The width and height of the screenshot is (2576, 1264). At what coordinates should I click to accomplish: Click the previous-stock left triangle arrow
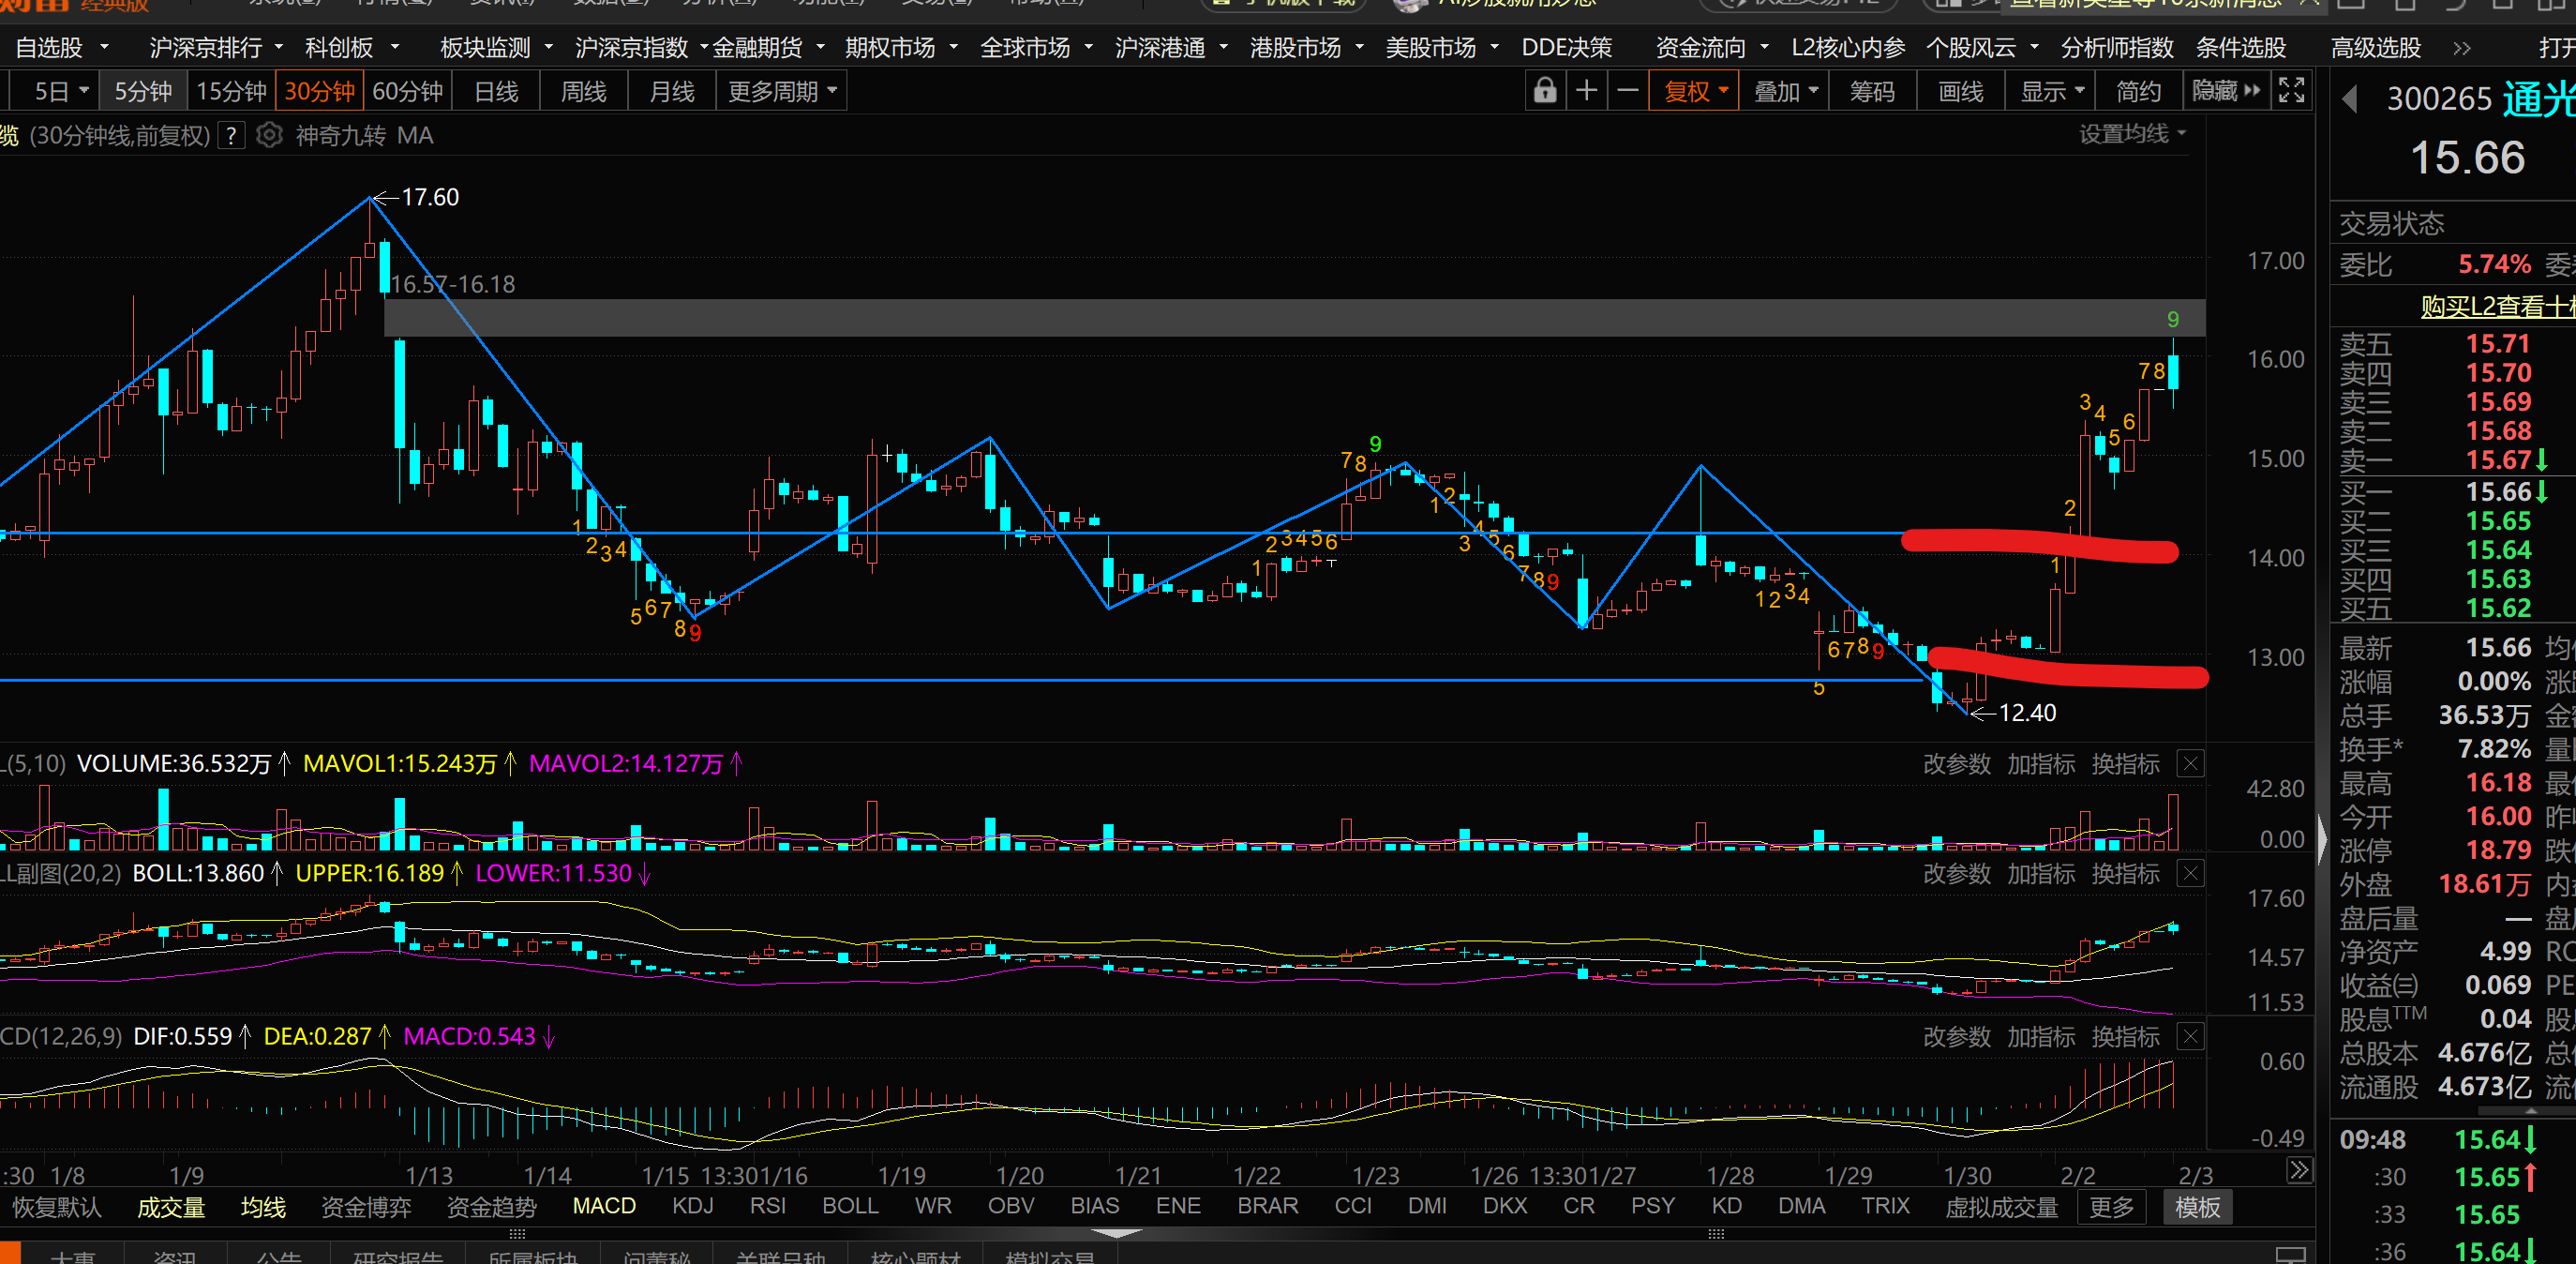pyautogui.click(x=2350, y=99)
